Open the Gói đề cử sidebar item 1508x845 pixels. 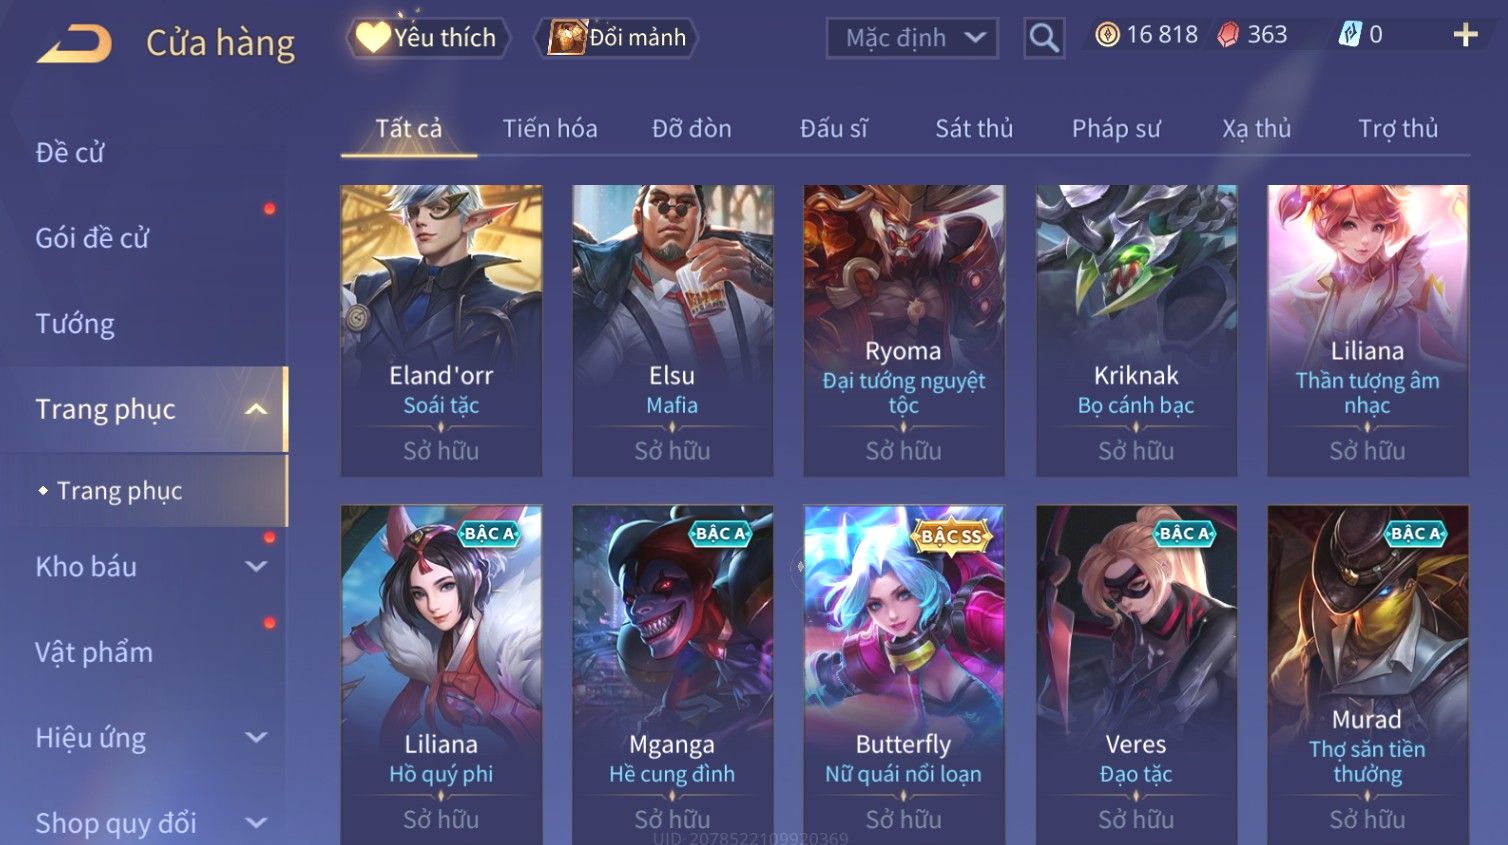[92, 238]
